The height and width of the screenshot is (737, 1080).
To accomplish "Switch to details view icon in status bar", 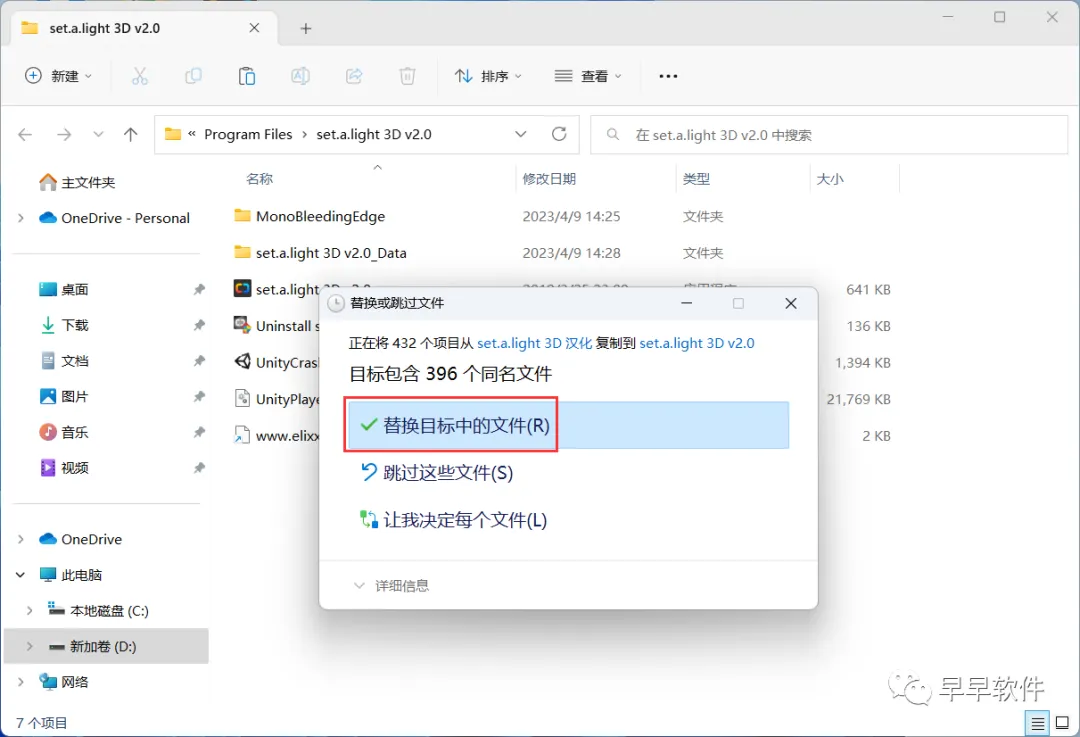I will [1037, 723].
